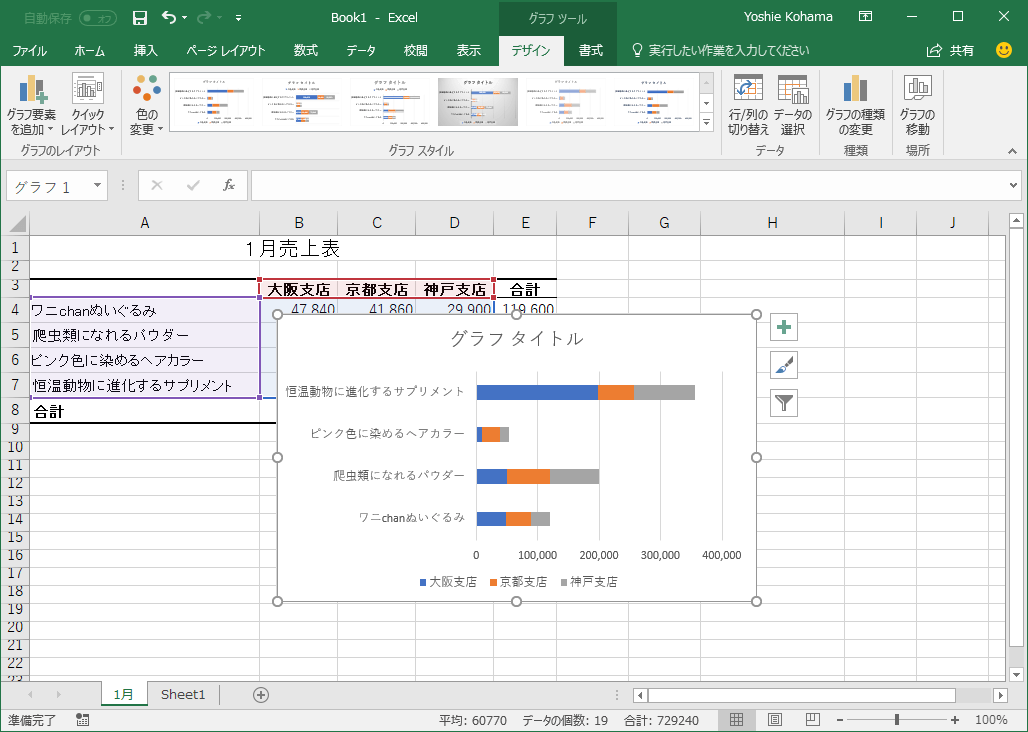This screenshot has height=732, width=1028.
Task: Select cell 爬虫類になれるパウダー
Action: tap(145, 335)
